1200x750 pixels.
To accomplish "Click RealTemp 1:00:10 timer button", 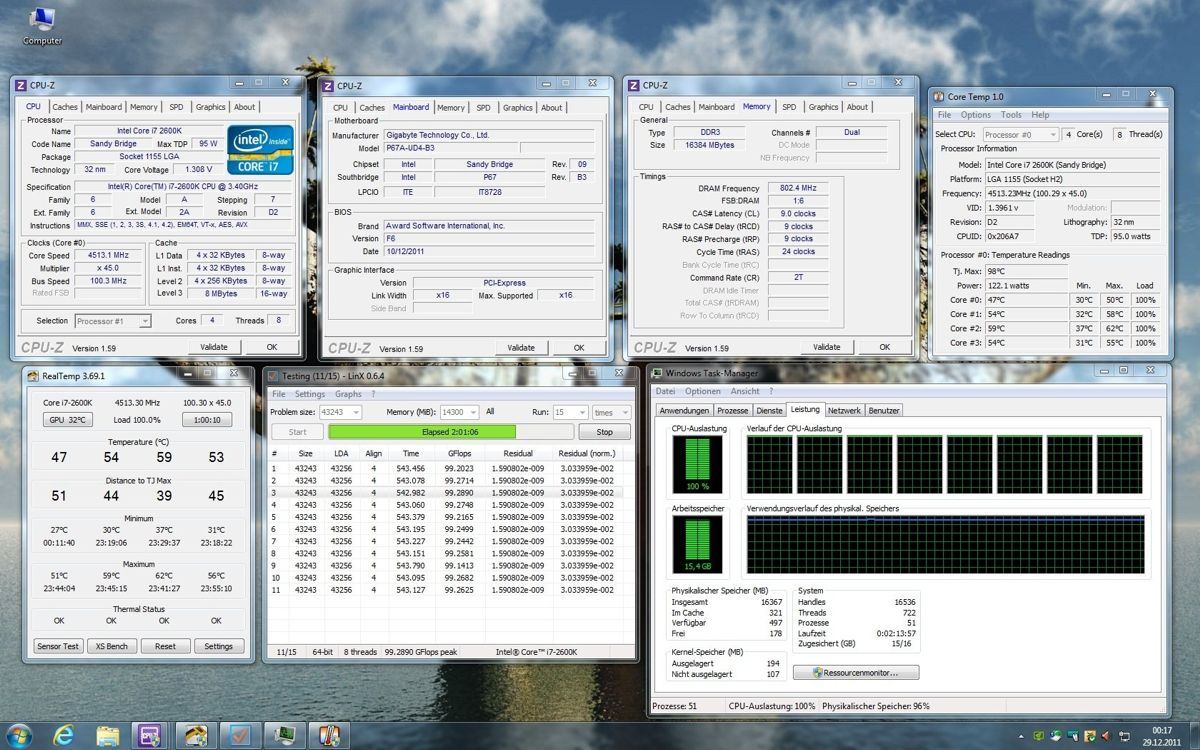I will tap(207, 420).
